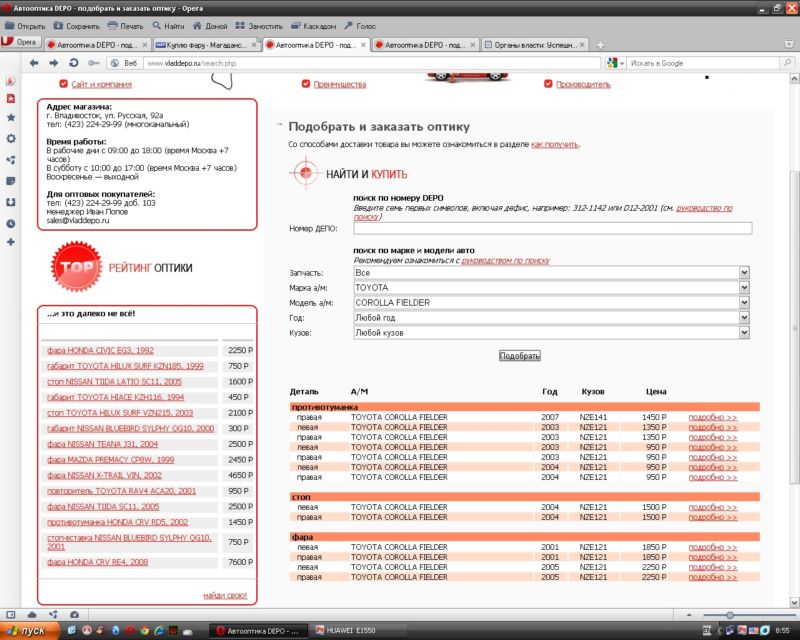
Task: Open the Найти (Find) toolbar tool
Action: point(168,26)
